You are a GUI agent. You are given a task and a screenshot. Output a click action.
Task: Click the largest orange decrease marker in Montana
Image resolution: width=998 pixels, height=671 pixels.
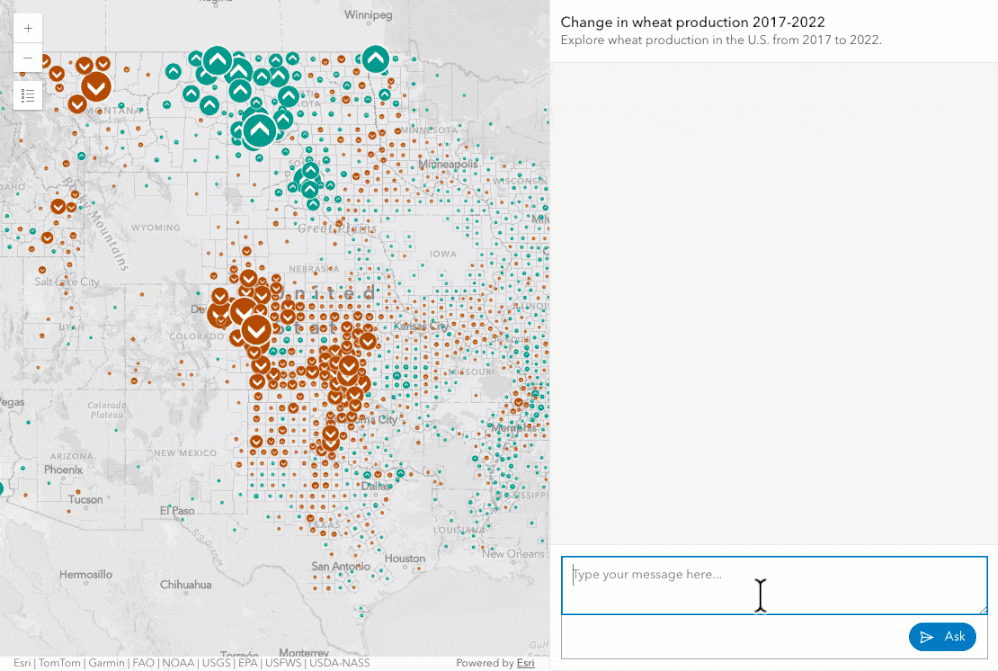[x=96, y=87]
